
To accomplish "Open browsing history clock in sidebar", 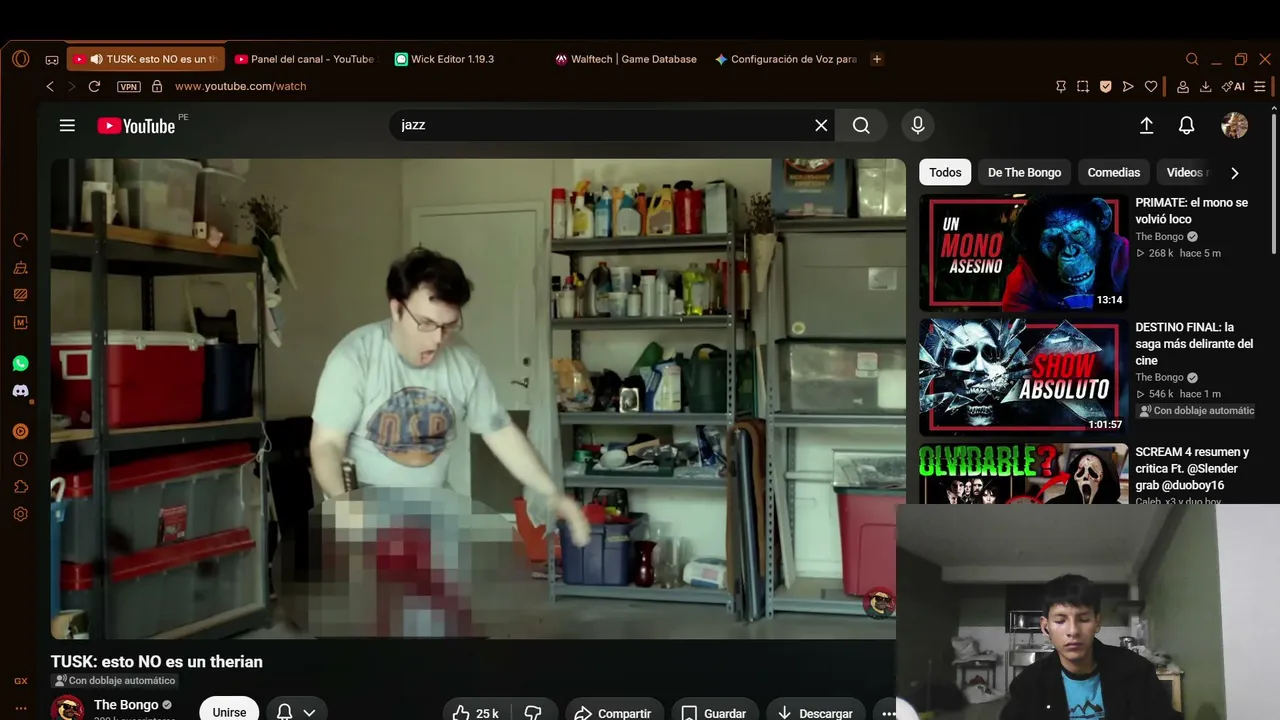I will 20,460.
